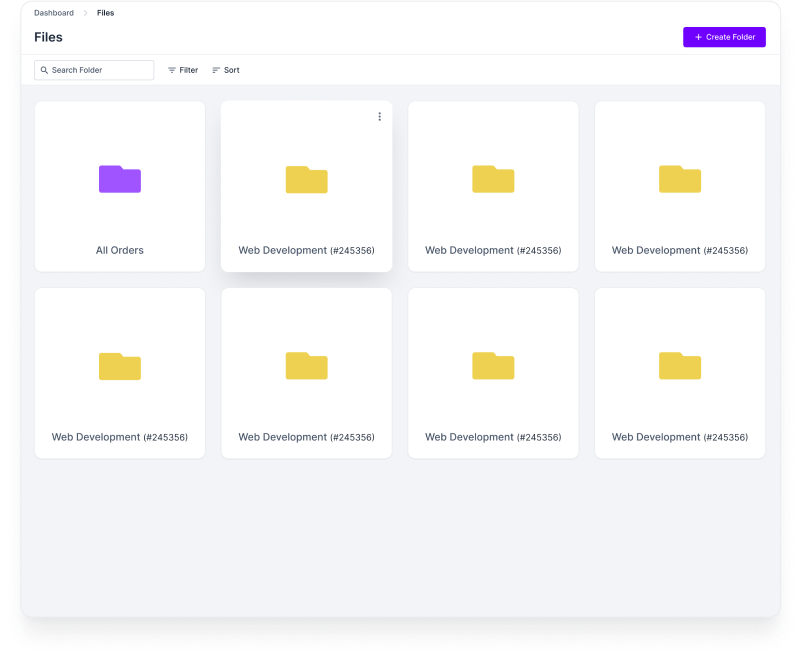Click the Files breadcrumb item
Screen dimensions: 802x658
(x=105, y=13)
